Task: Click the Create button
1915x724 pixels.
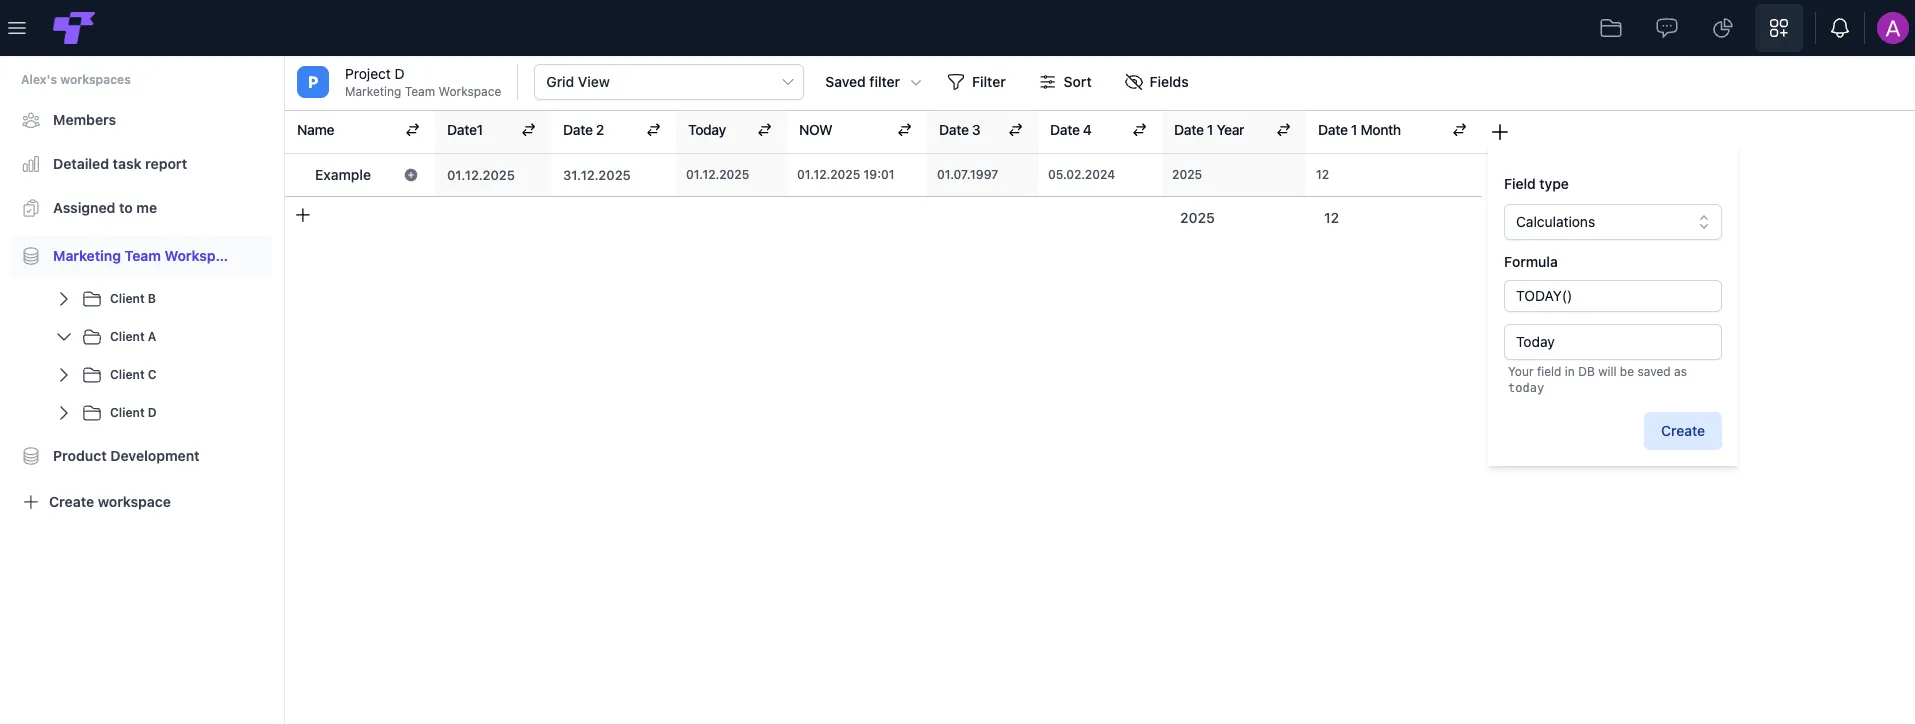Action: point(1683,431)
